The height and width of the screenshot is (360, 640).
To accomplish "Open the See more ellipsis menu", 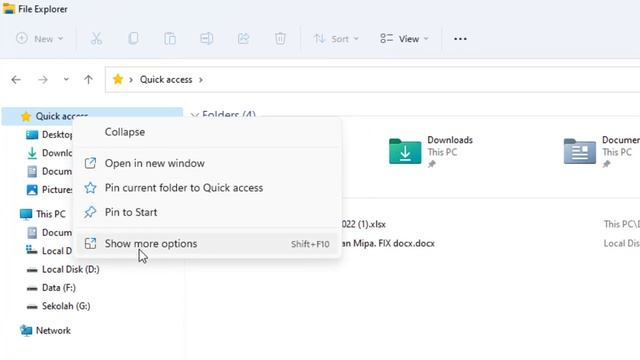I will 460,39.
